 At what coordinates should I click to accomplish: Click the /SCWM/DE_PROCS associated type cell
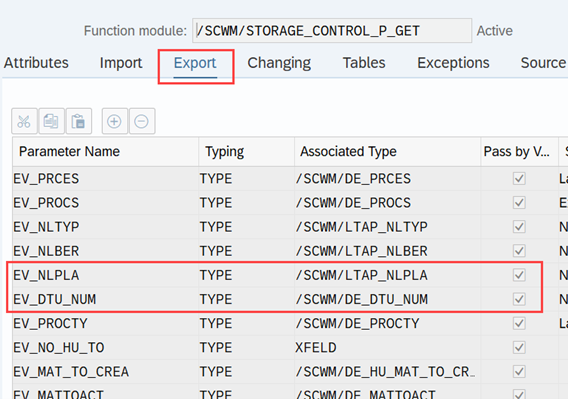click(x=387, y=203)
